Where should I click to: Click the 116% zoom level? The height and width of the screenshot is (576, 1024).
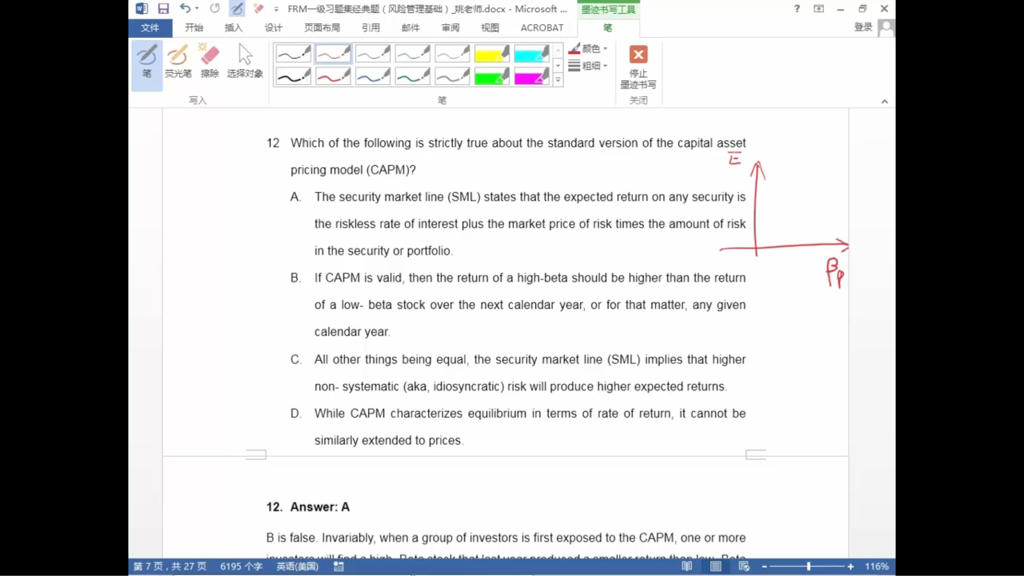(876, 566)
